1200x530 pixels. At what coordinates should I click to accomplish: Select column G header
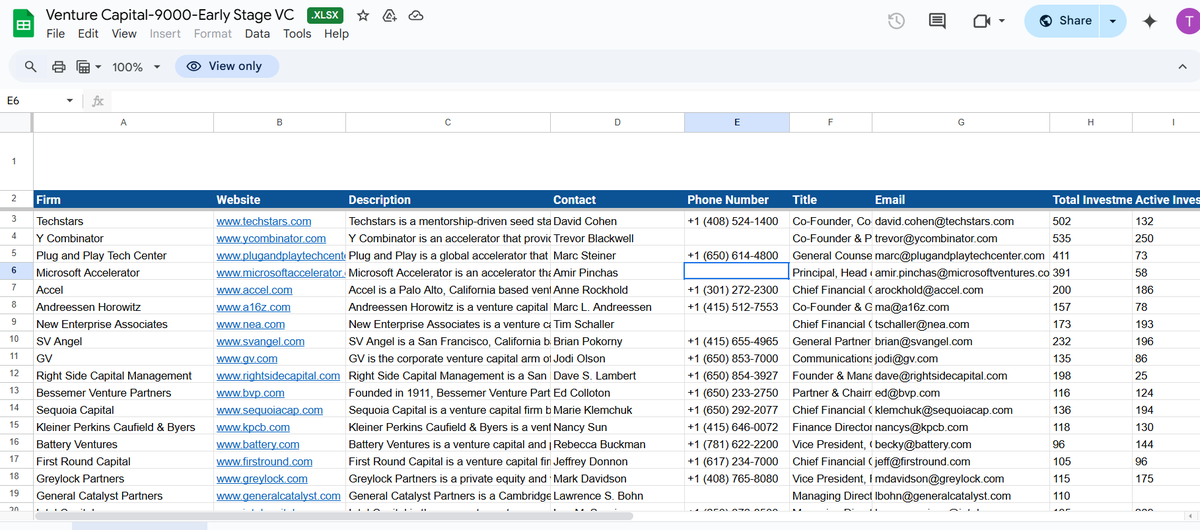pyautogui.click(x=961, y=122)
